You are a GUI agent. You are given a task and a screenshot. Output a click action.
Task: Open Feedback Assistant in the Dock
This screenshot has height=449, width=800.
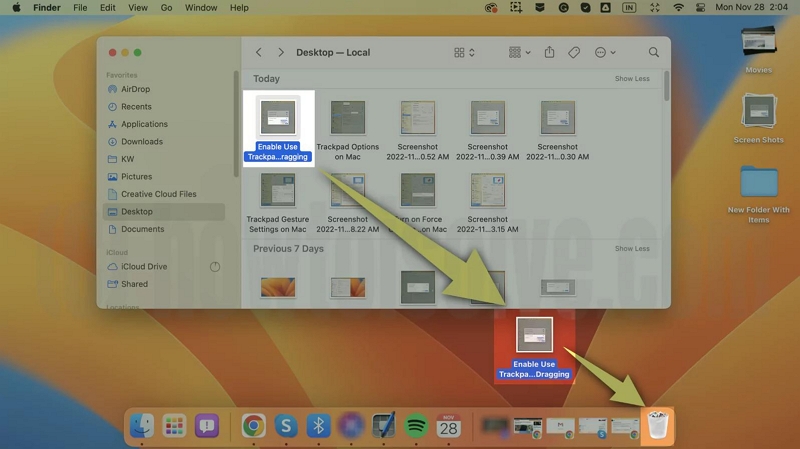207,426
